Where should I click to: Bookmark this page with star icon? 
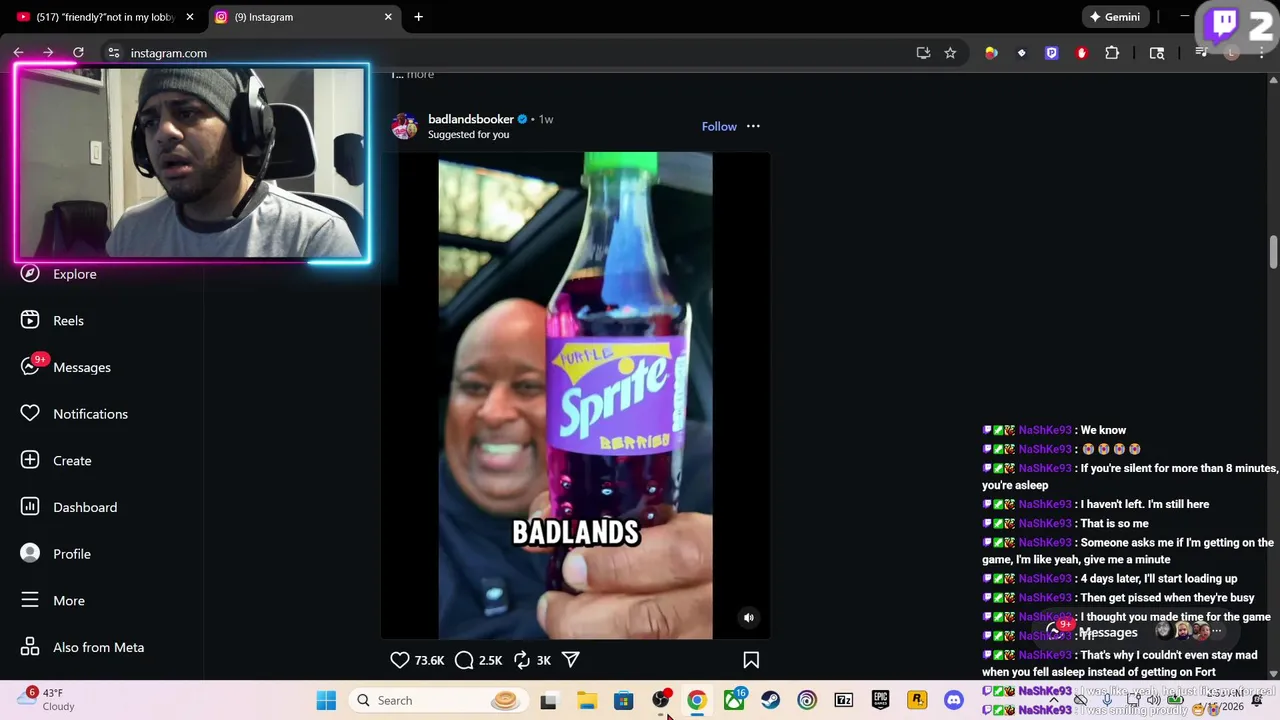[x=950, y=53]
